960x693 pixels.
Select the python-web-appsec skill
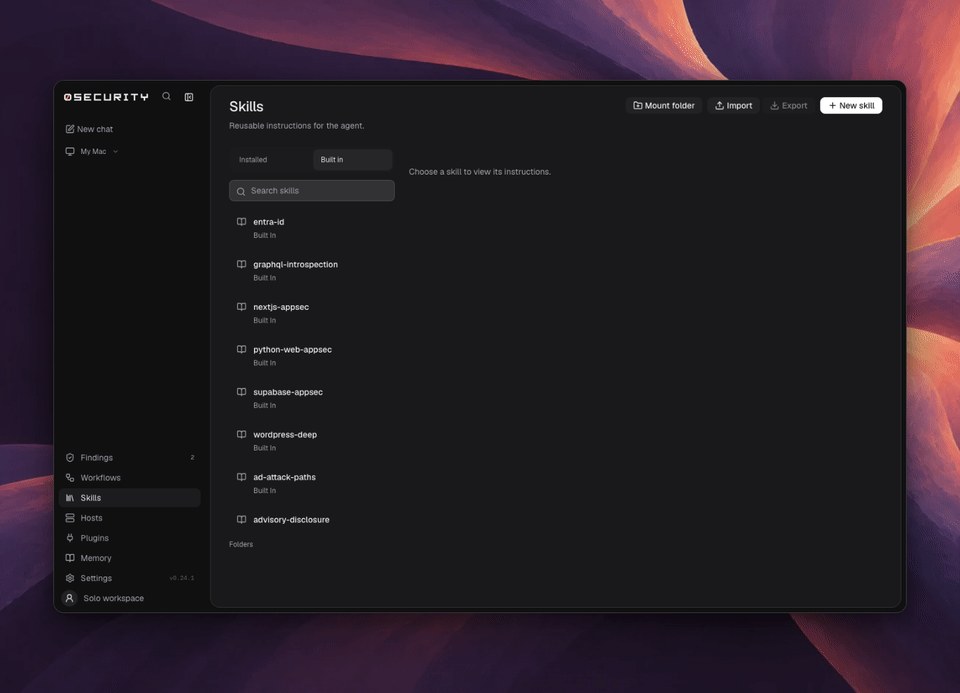[312, 356]
